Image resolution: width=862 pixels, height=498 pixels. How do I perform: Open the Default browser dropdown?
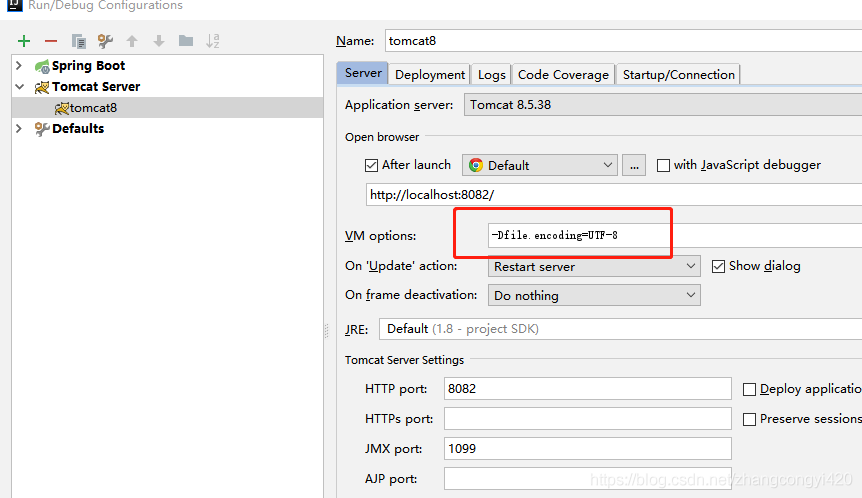coord(540,165)
